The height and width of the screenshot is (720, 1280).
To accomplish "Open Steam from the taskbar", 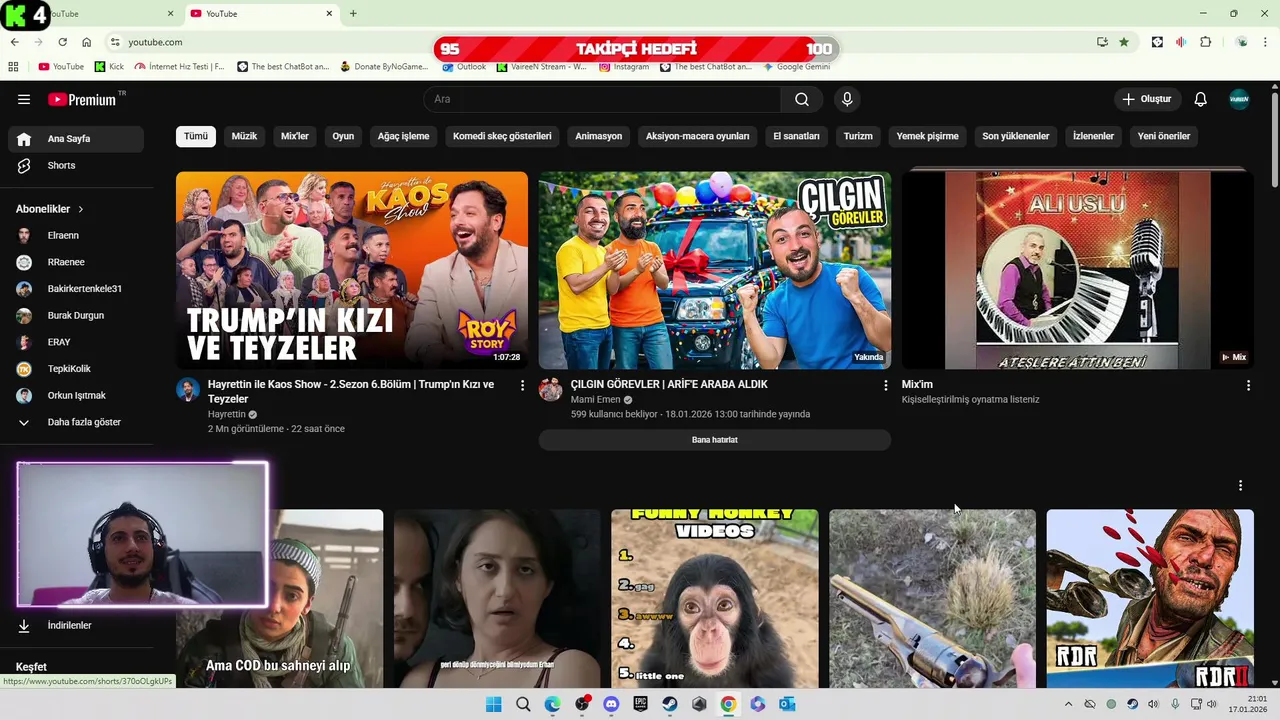I will click(x=670, y=704).
